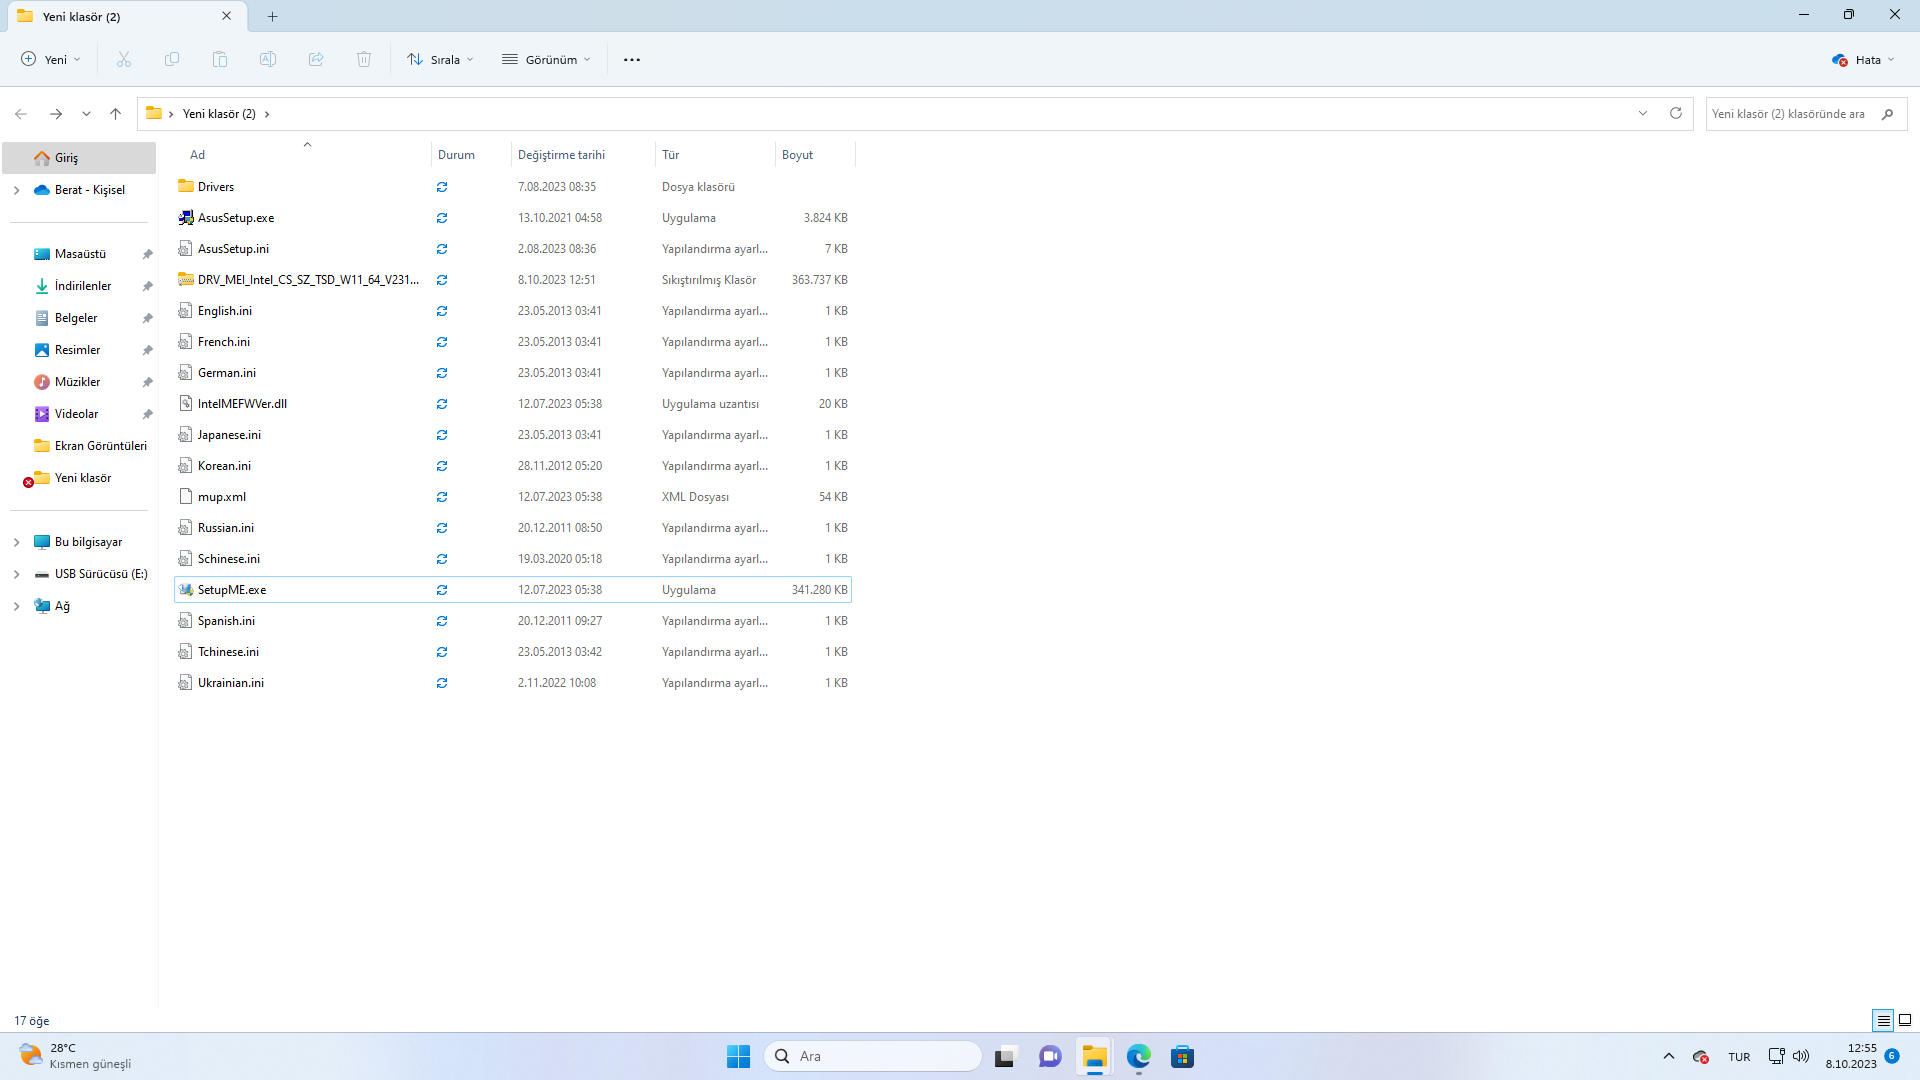Open Indirilenler (Downloads) folder in sidebar
This screenshot has width=1920, height=1080.
point(82,286)
